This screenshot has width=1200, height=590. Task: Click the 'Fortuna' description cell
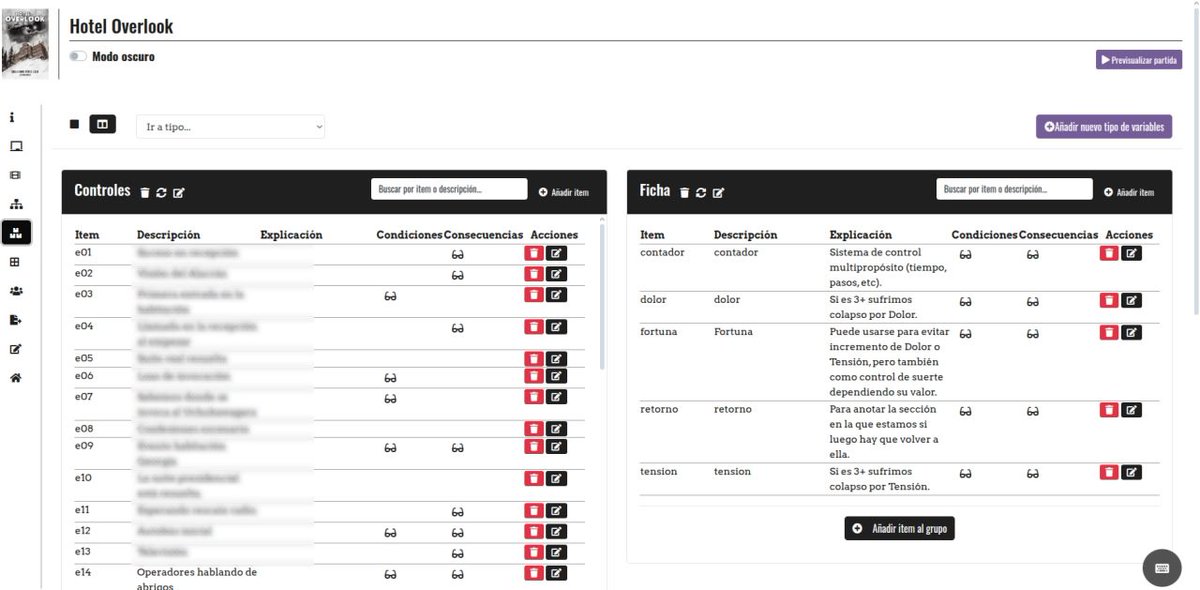(733, 331)
